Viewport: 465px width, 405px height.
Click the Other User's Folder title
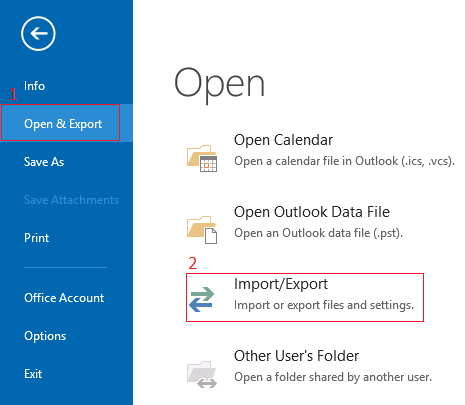[296, 356]
